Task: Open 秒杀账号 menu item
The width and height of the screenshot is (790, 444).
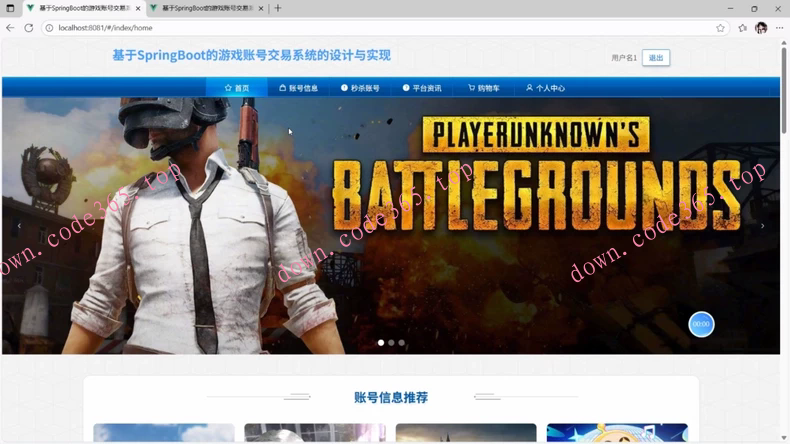Action: click(x=360, y=88)
